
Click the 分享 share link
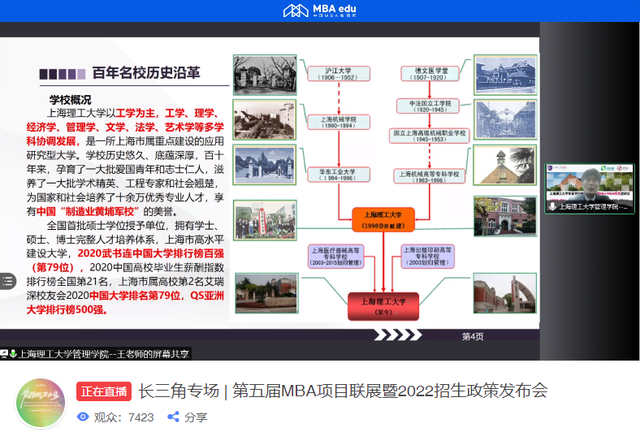tap(196, 417)
